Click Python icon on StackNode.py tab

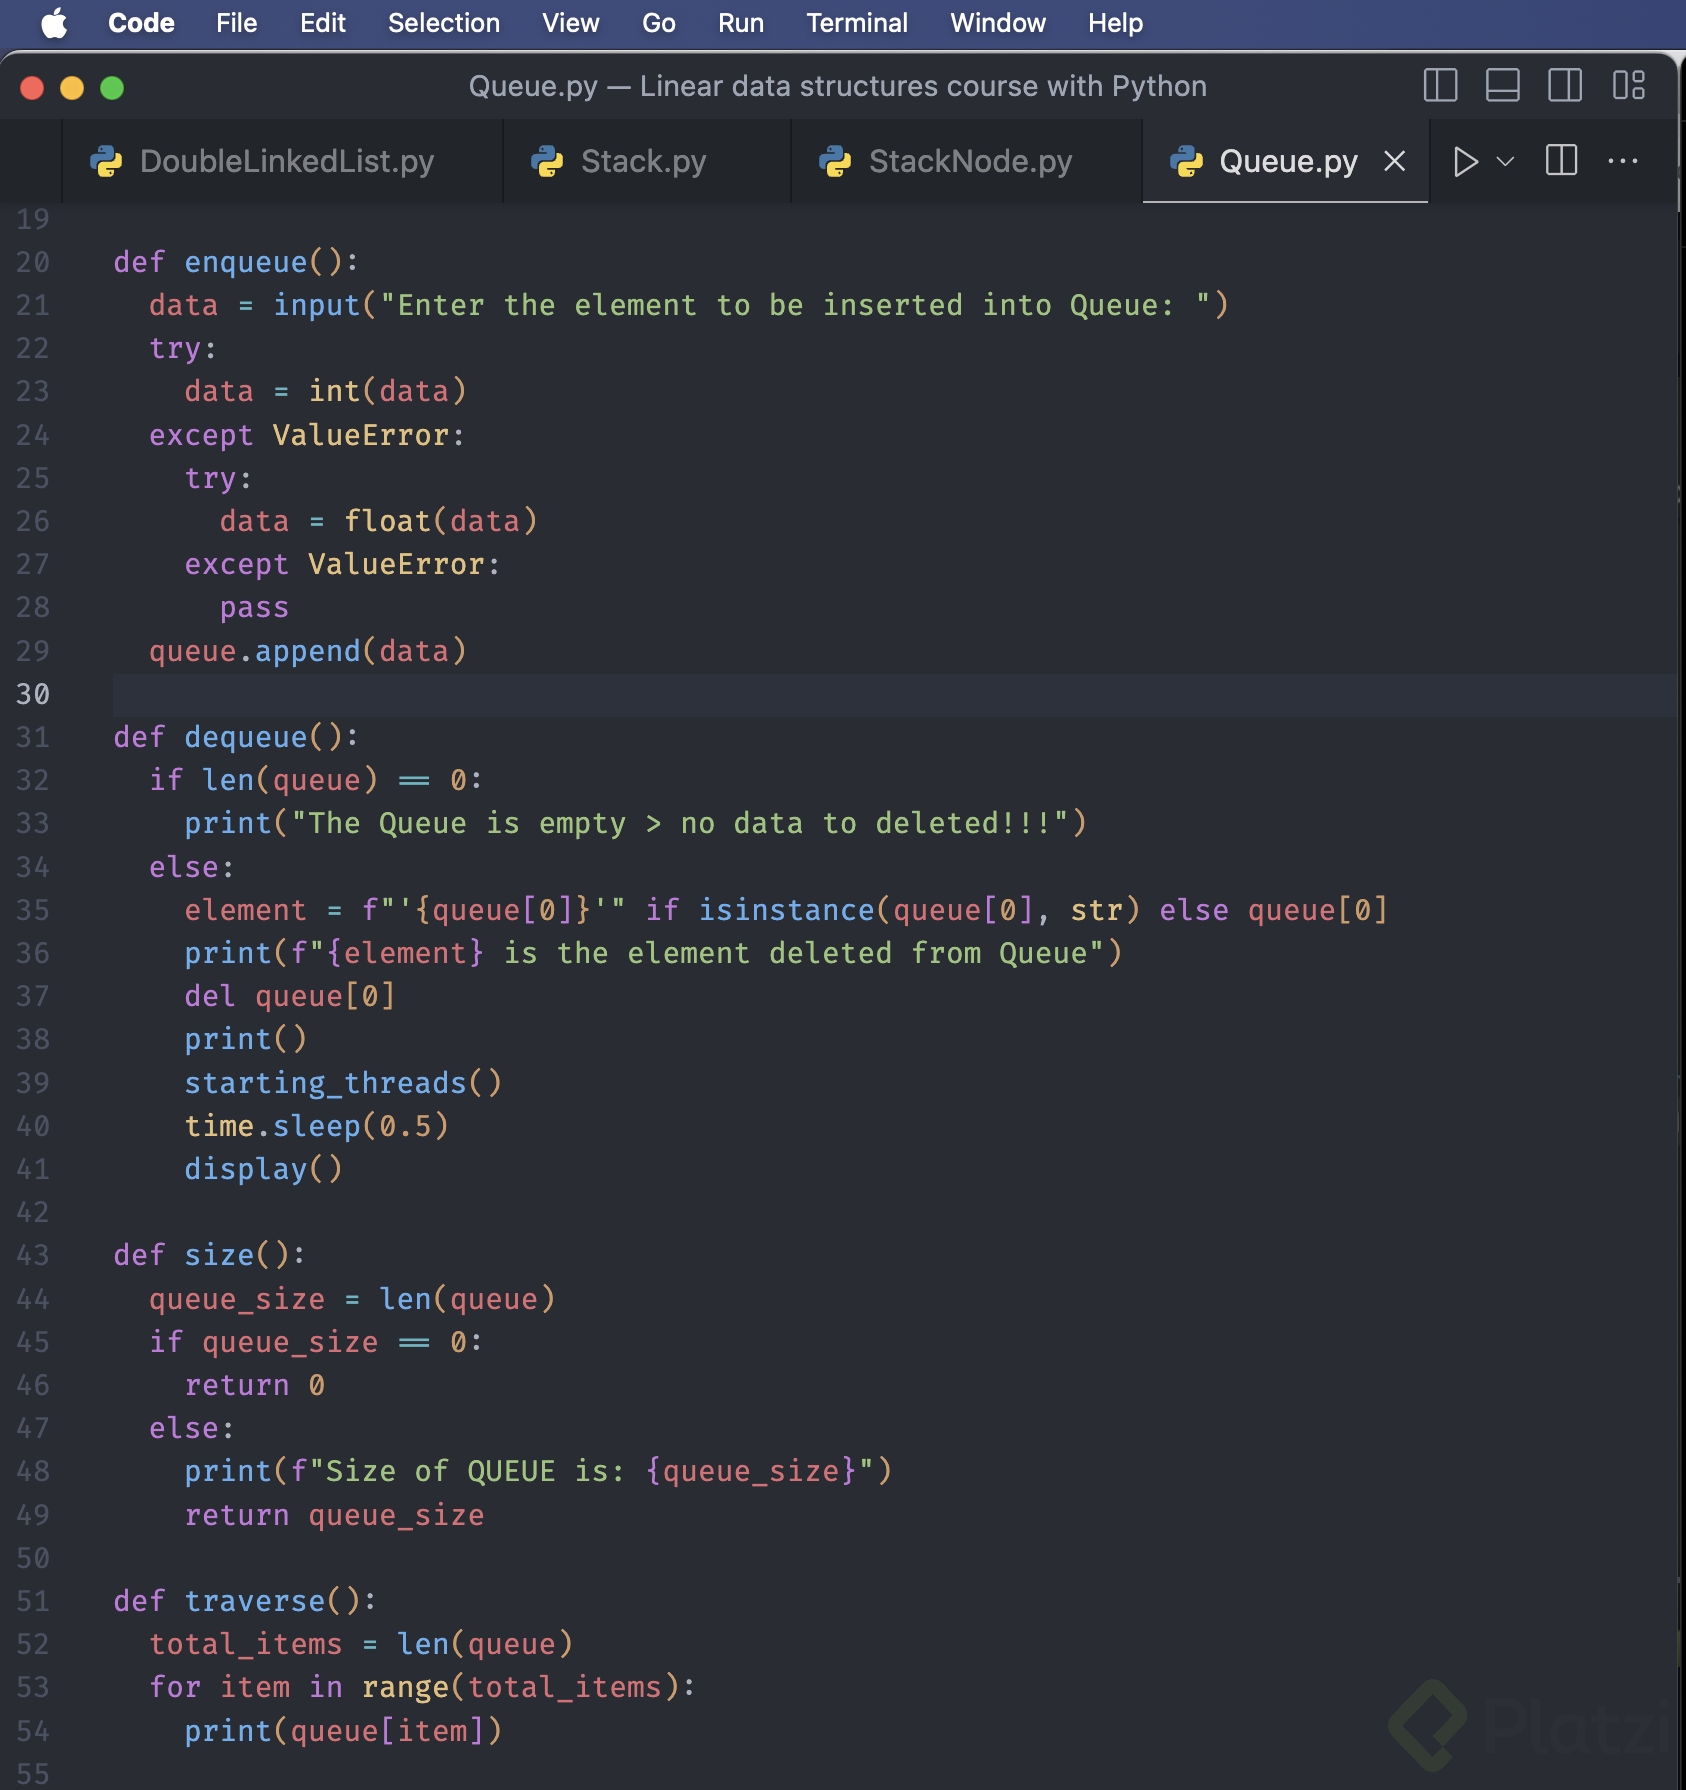click(x=835, y=162)
